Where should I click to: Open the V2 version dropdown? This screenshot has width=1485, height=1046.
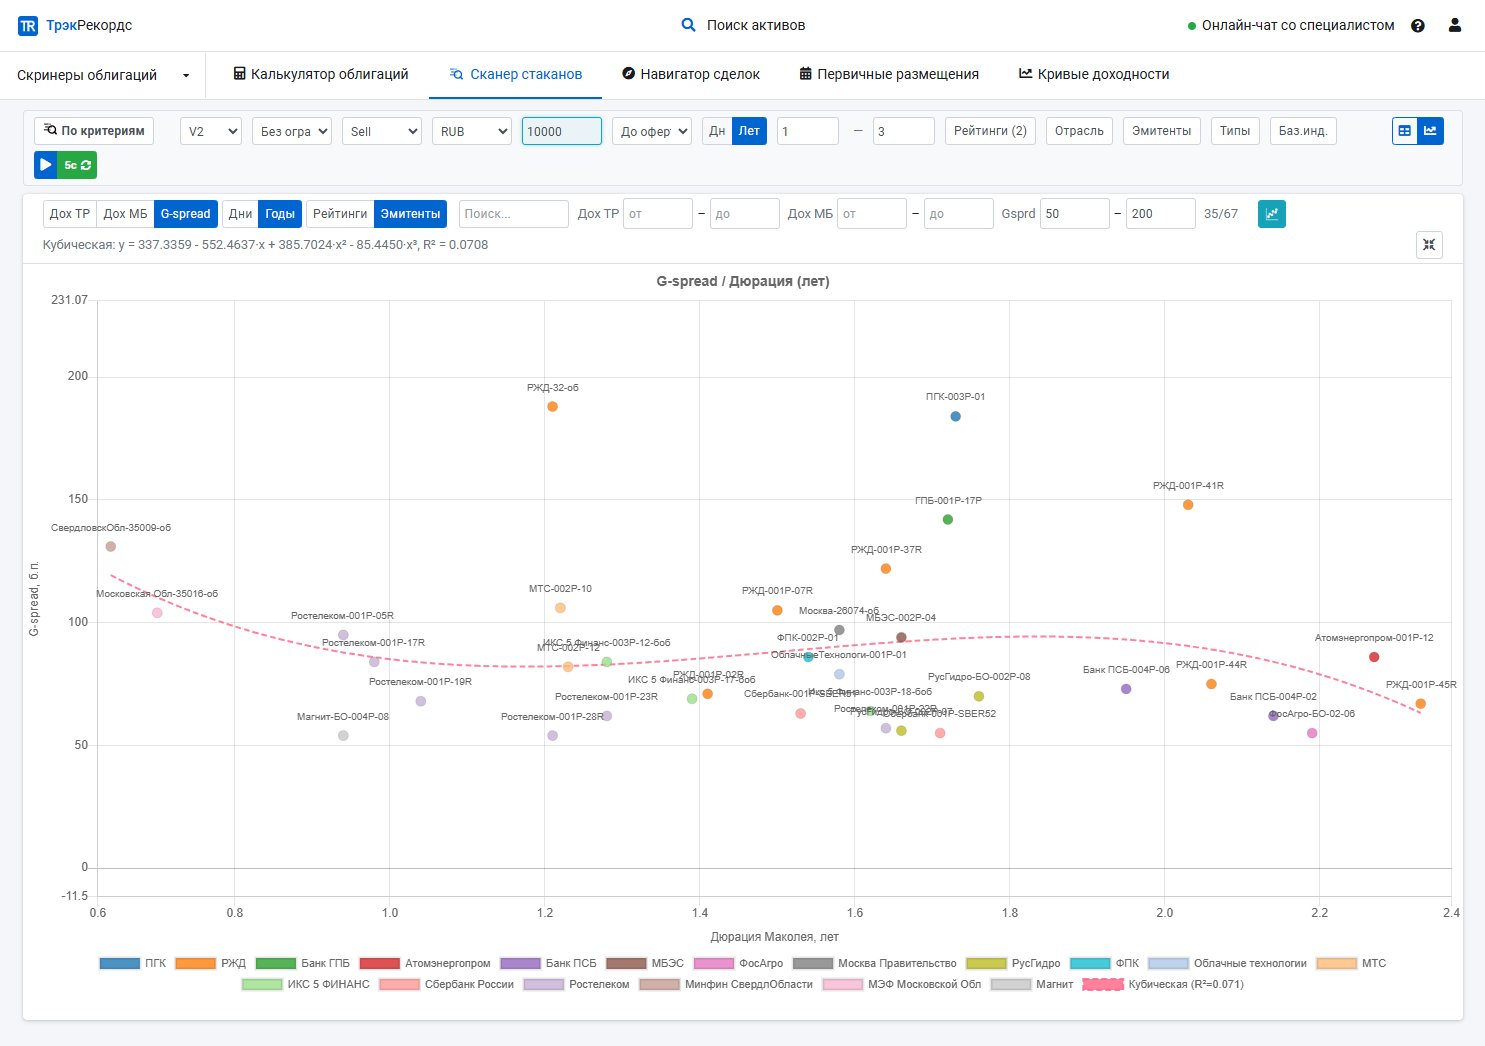[211, 131]
